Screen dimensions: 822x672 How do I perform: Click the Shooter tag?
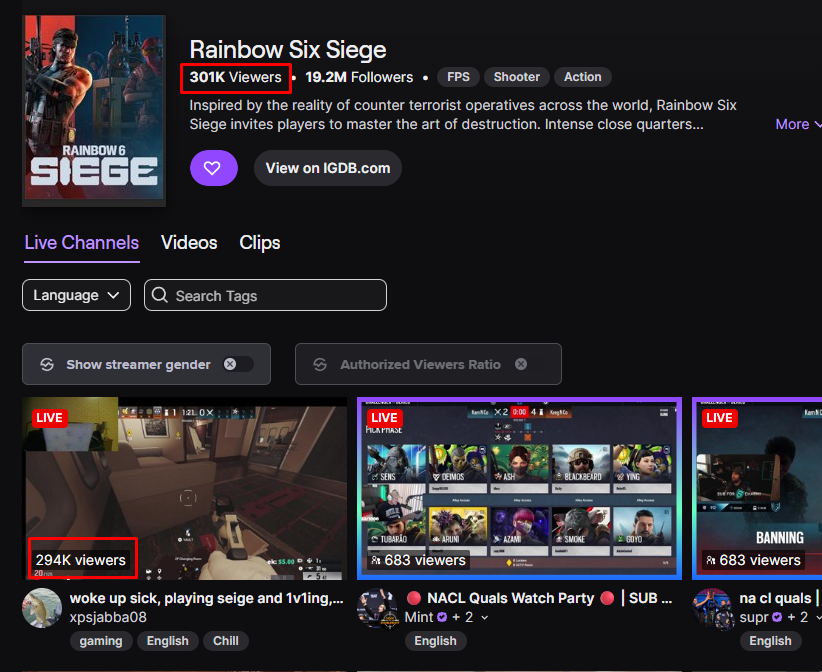click(x=516, y=77)
